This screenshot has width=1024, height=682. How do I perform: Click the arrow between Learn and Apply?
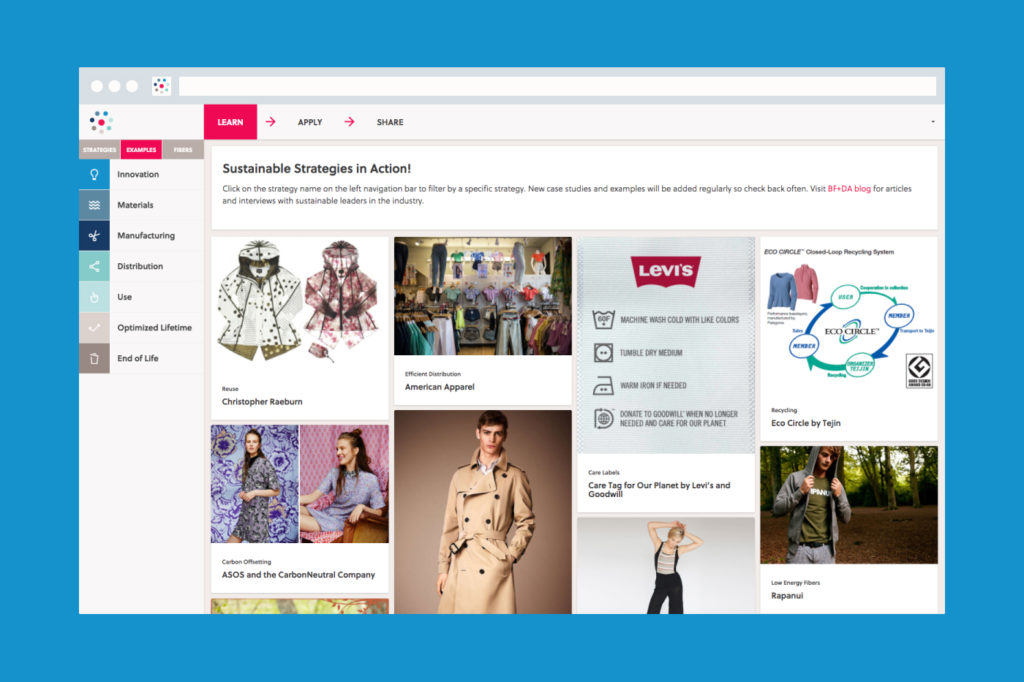(x=270, y=122)
